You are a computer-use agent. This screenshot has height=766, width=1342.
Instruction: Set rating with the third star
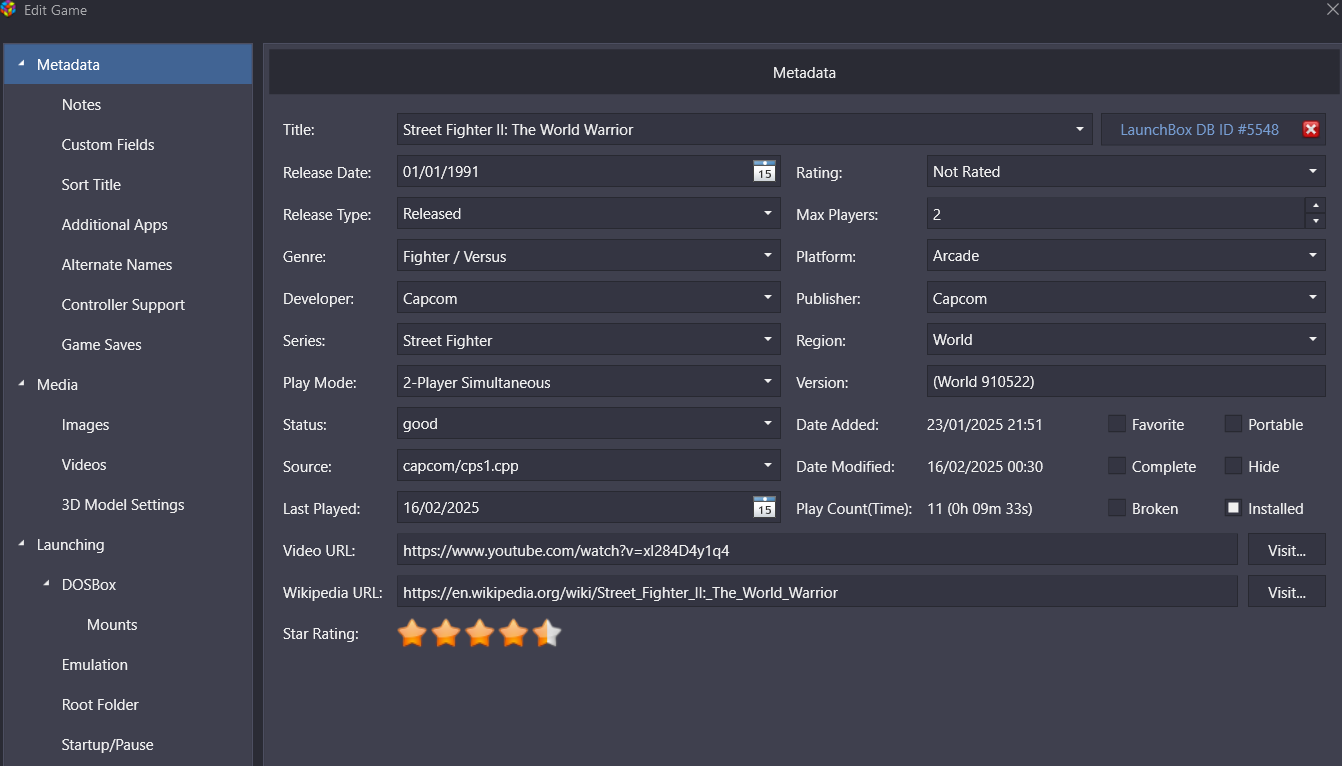pos(480,633)
